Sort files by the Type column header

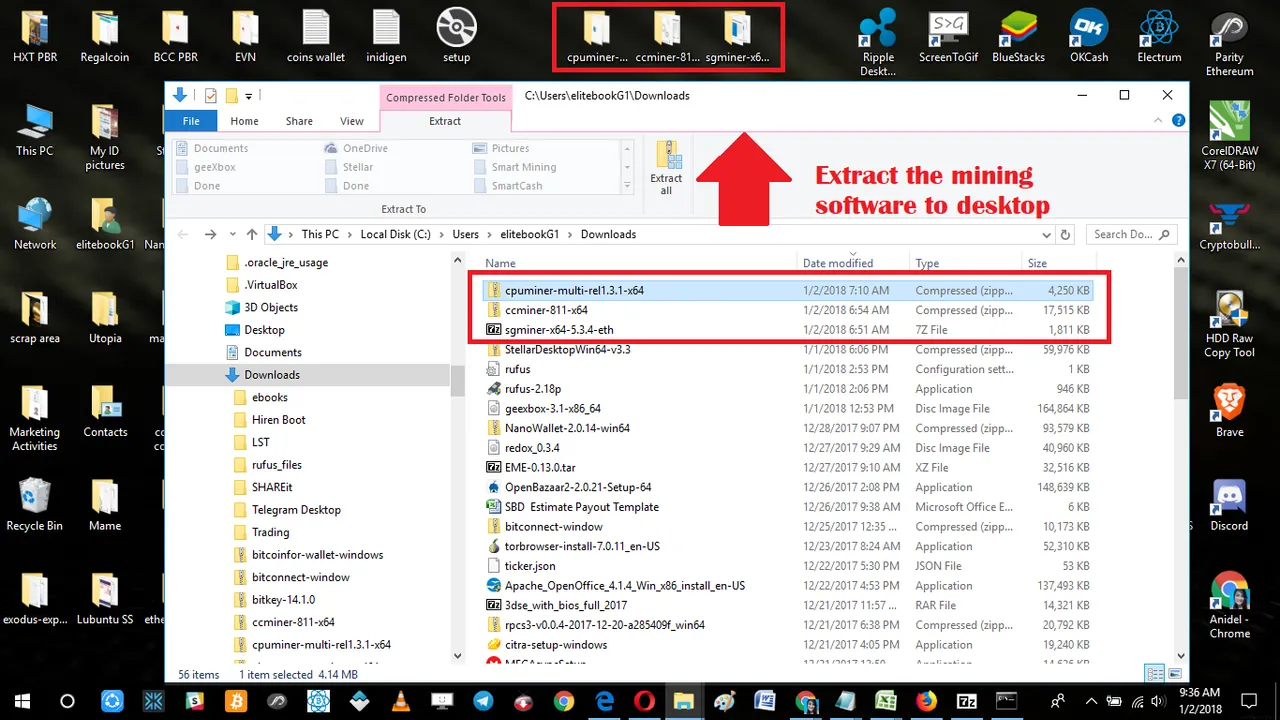pos(966,263)
